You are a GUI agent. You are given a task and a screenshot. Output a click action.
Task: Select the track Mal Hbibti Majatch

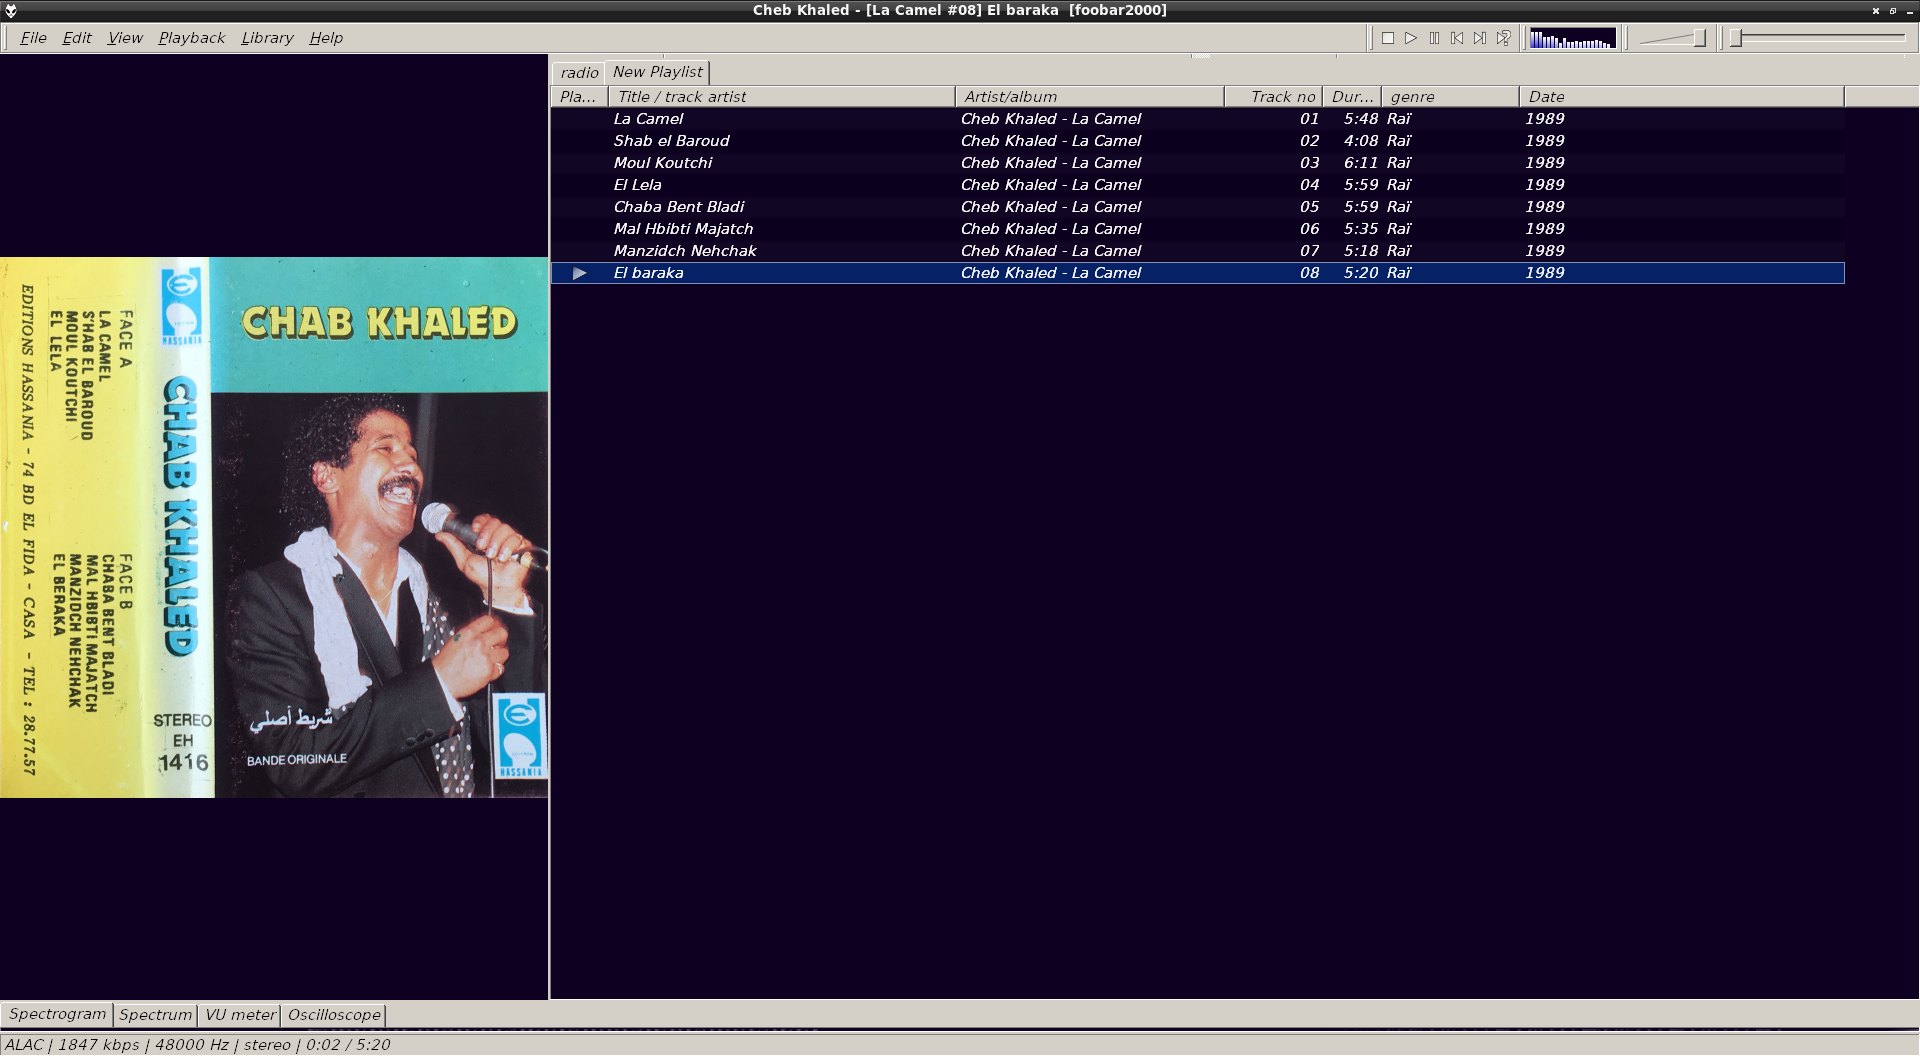click(1197, 229)
